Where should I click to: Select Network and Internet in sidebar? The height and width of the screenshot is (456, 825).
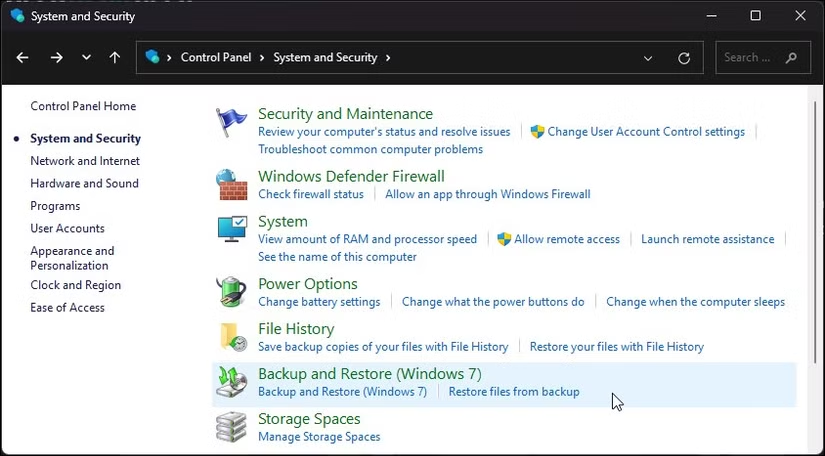coord(85,161)
